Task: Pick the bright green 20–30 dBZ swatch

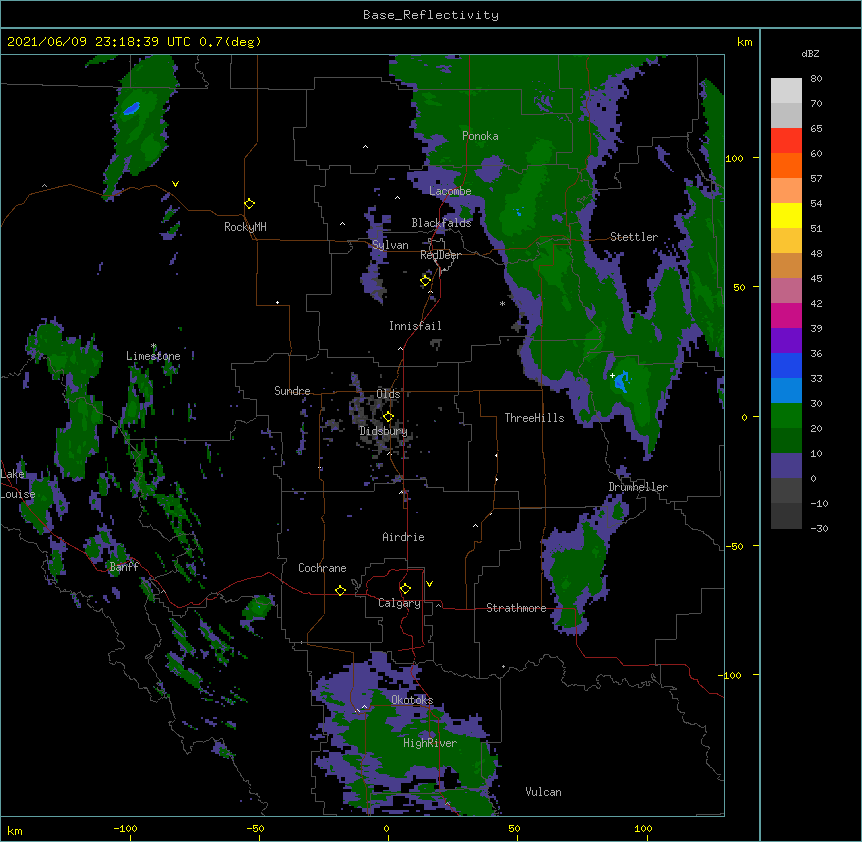Action: point(786,416)
